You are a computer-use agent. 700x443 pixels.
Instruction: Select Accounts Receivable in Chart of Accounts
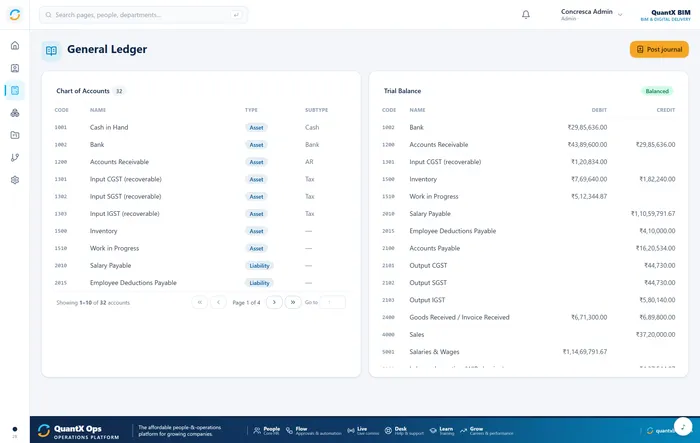pyautogui.click(x=200, y=162)
